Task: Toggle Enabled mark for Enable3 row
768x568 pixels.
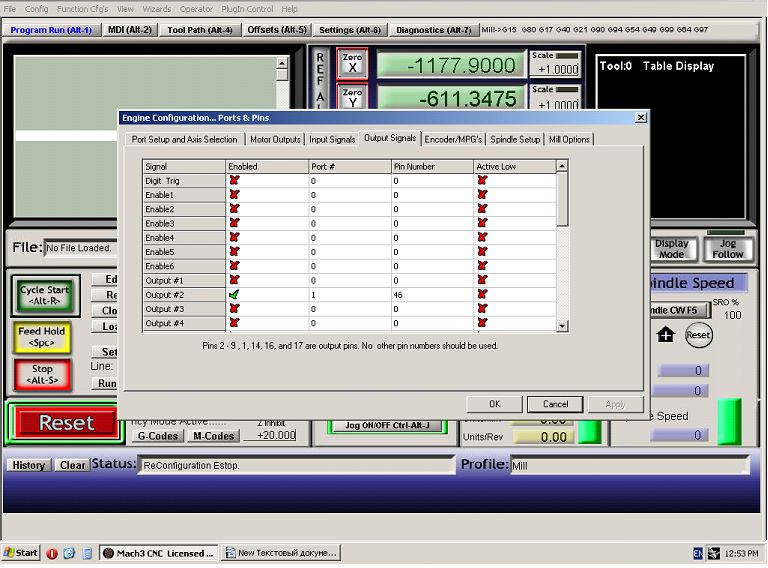Action: (234, 223)
